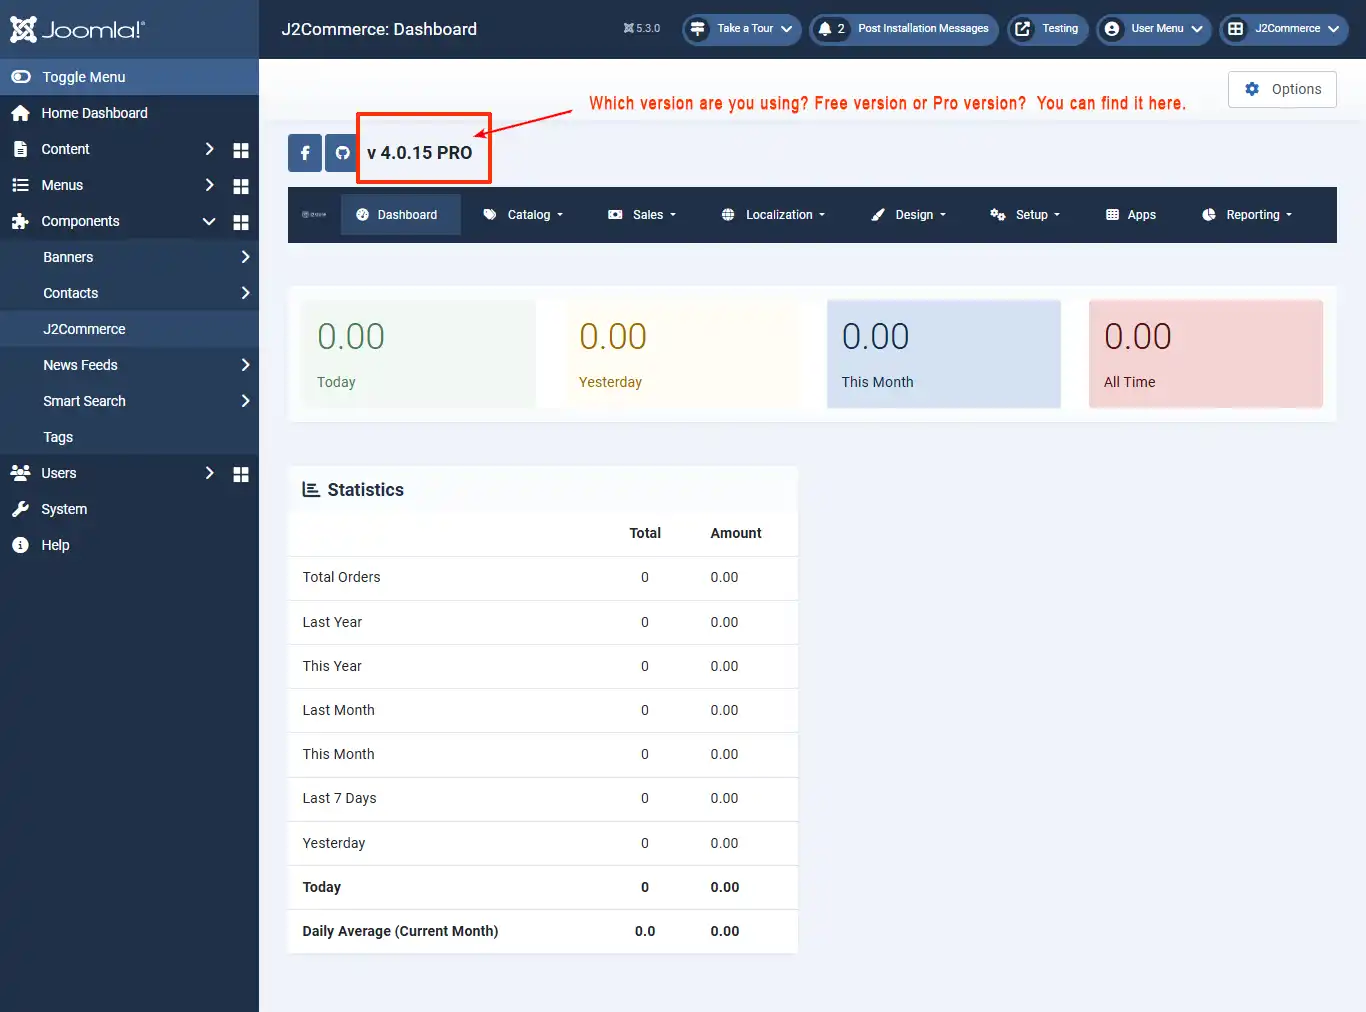Expand the Content menu chevron
The width and height of the screenshot is (1366, 1012).
(209, 149)
